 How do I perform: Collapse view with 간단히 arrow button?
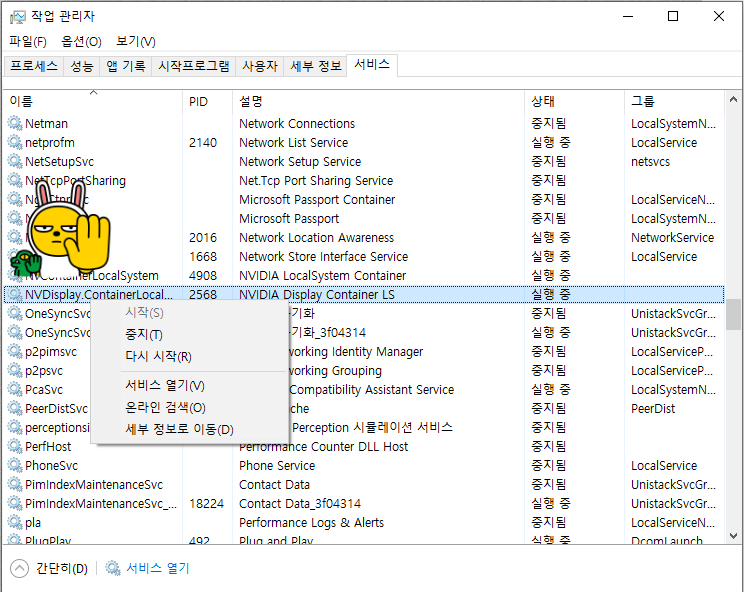click(x=19, y=568)
